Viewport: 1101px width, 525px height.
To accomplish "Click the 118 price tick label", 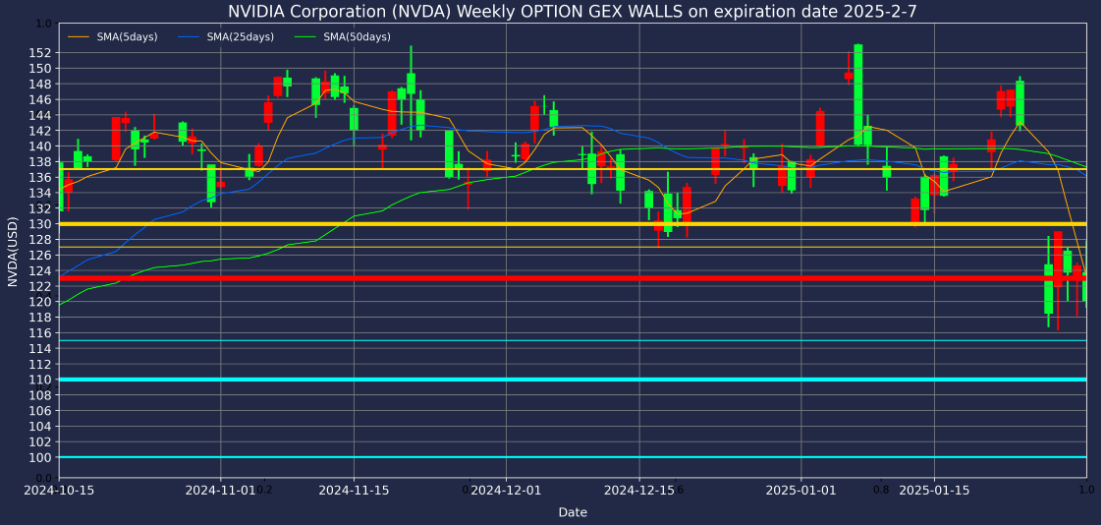I will pyautogui.click(x=41, y=317).
